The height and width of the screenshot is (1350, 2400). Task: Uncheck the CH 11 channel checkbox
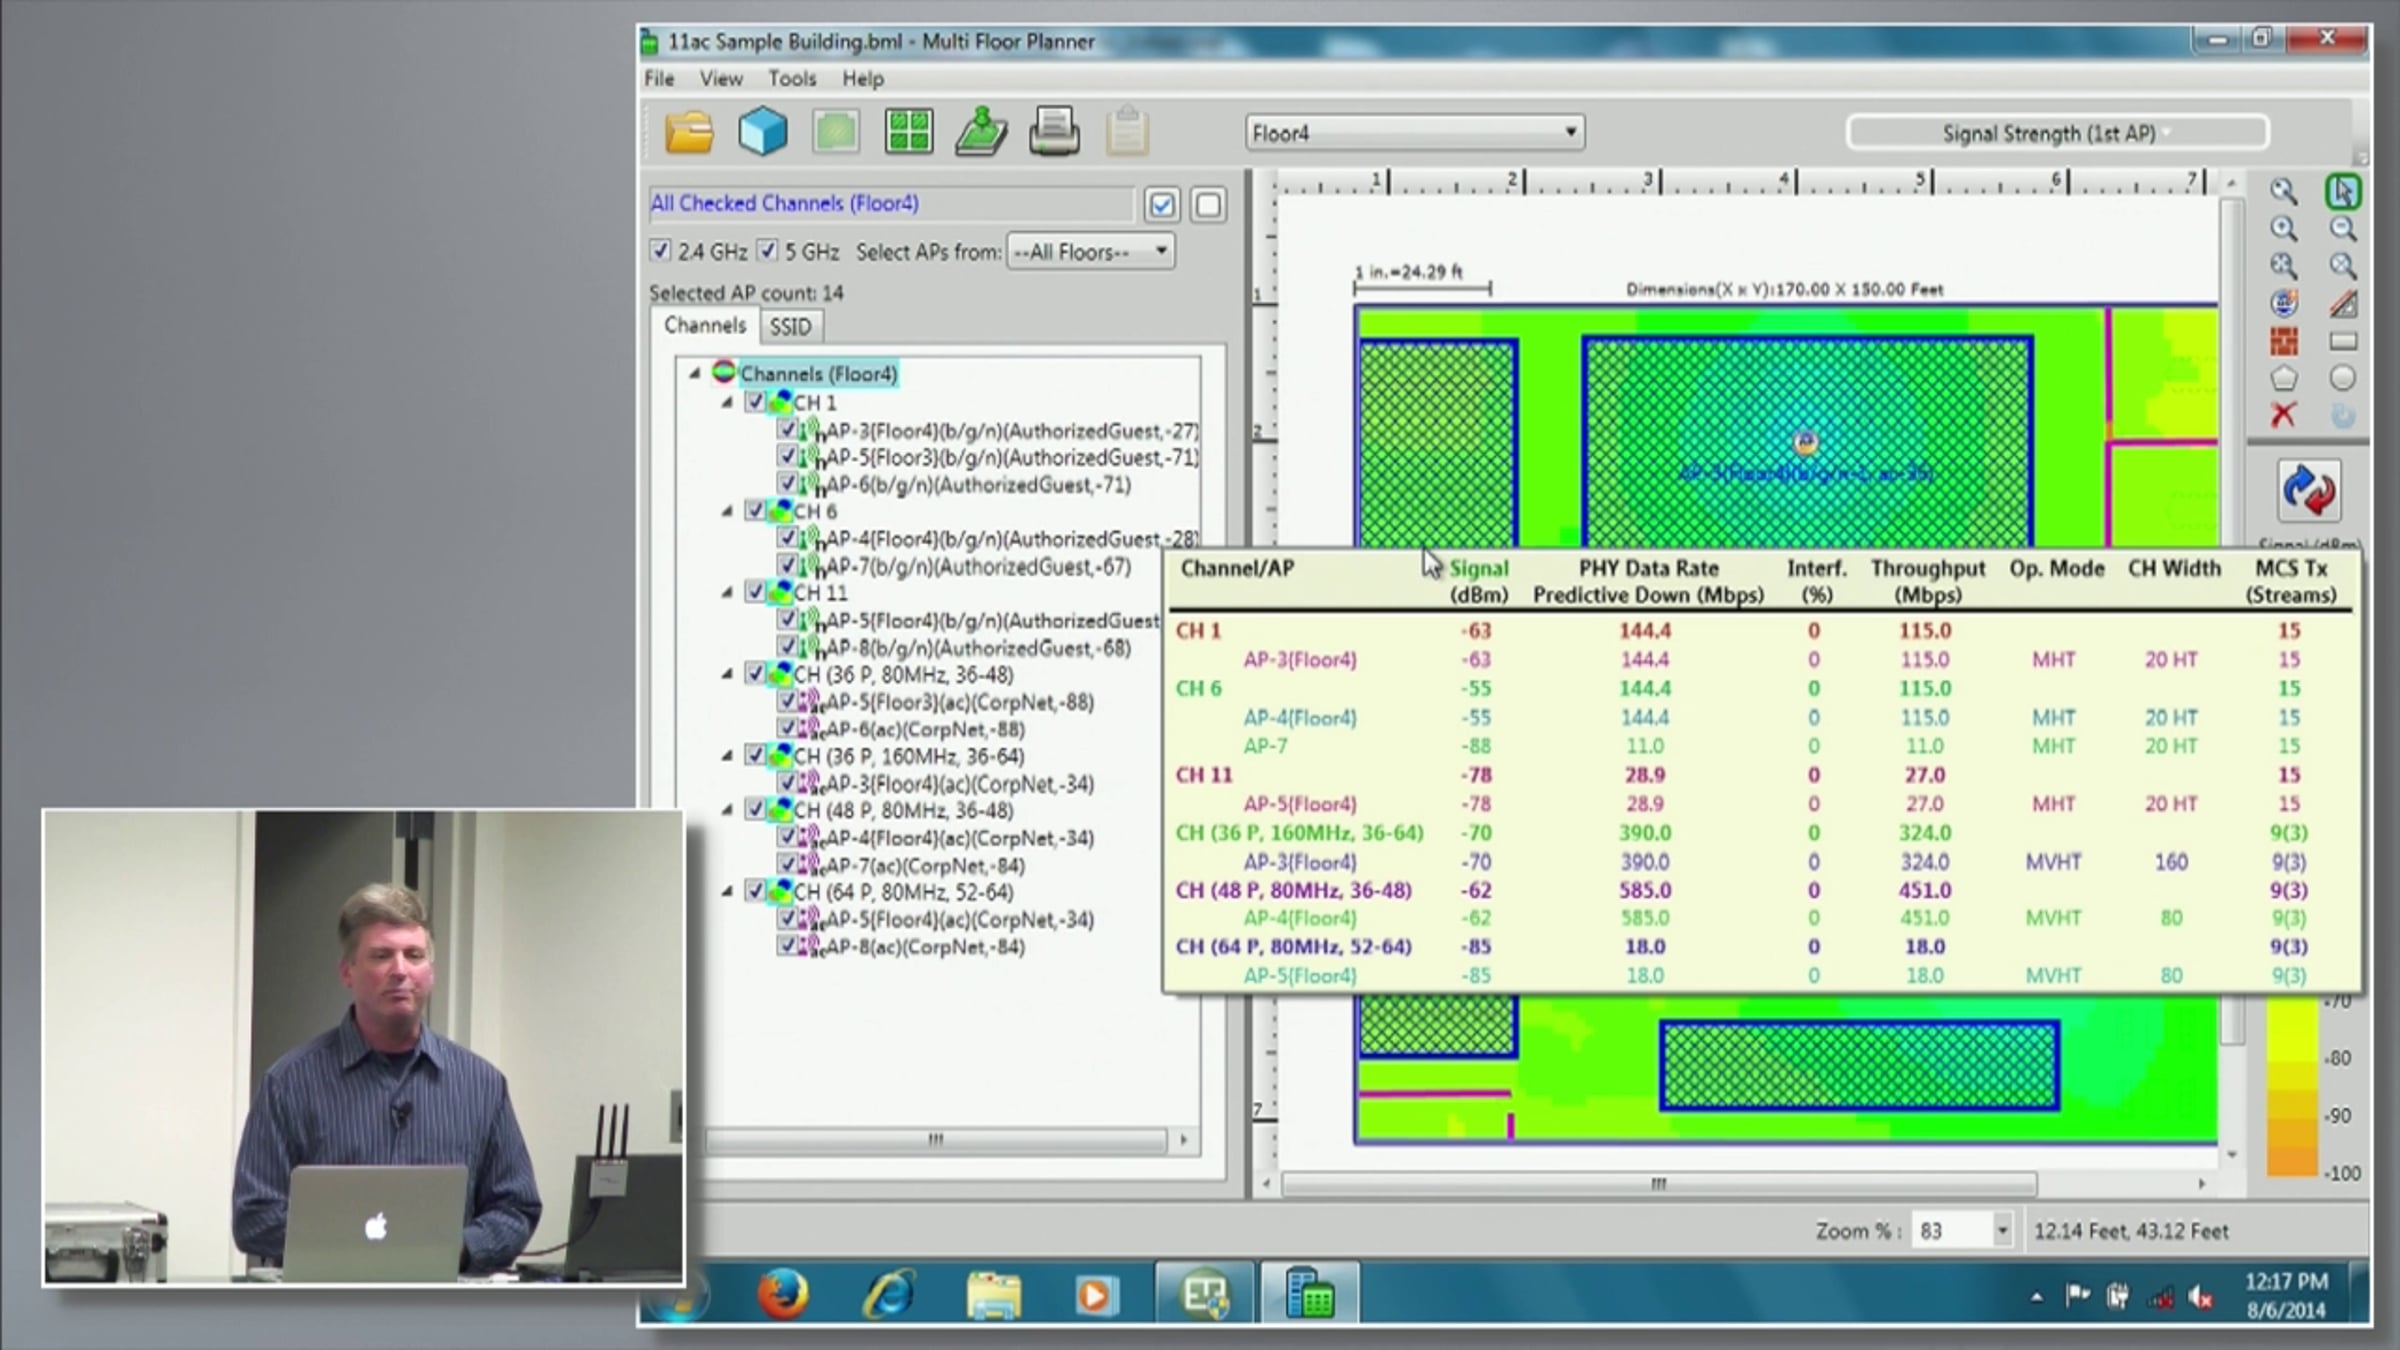click(755, 593)
